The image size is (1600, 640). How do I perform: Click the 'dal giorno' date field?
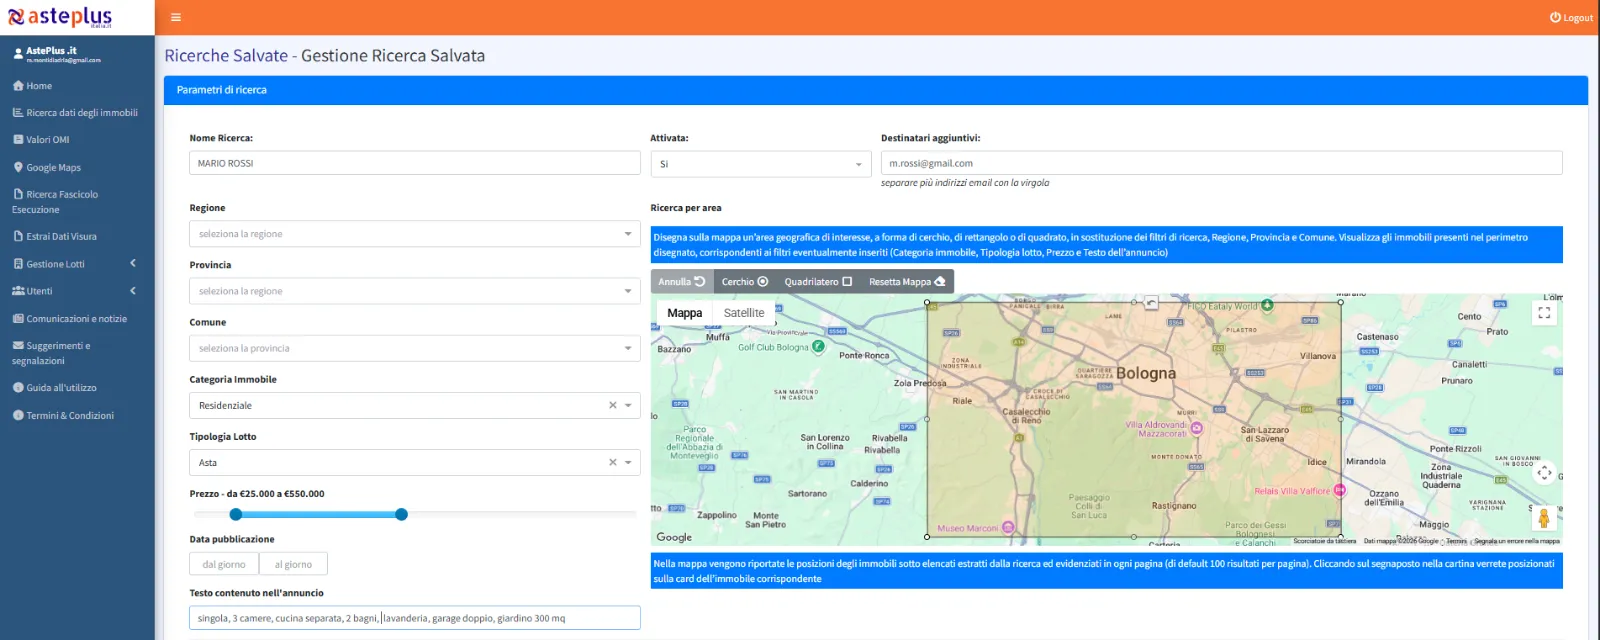click(224, 564)
